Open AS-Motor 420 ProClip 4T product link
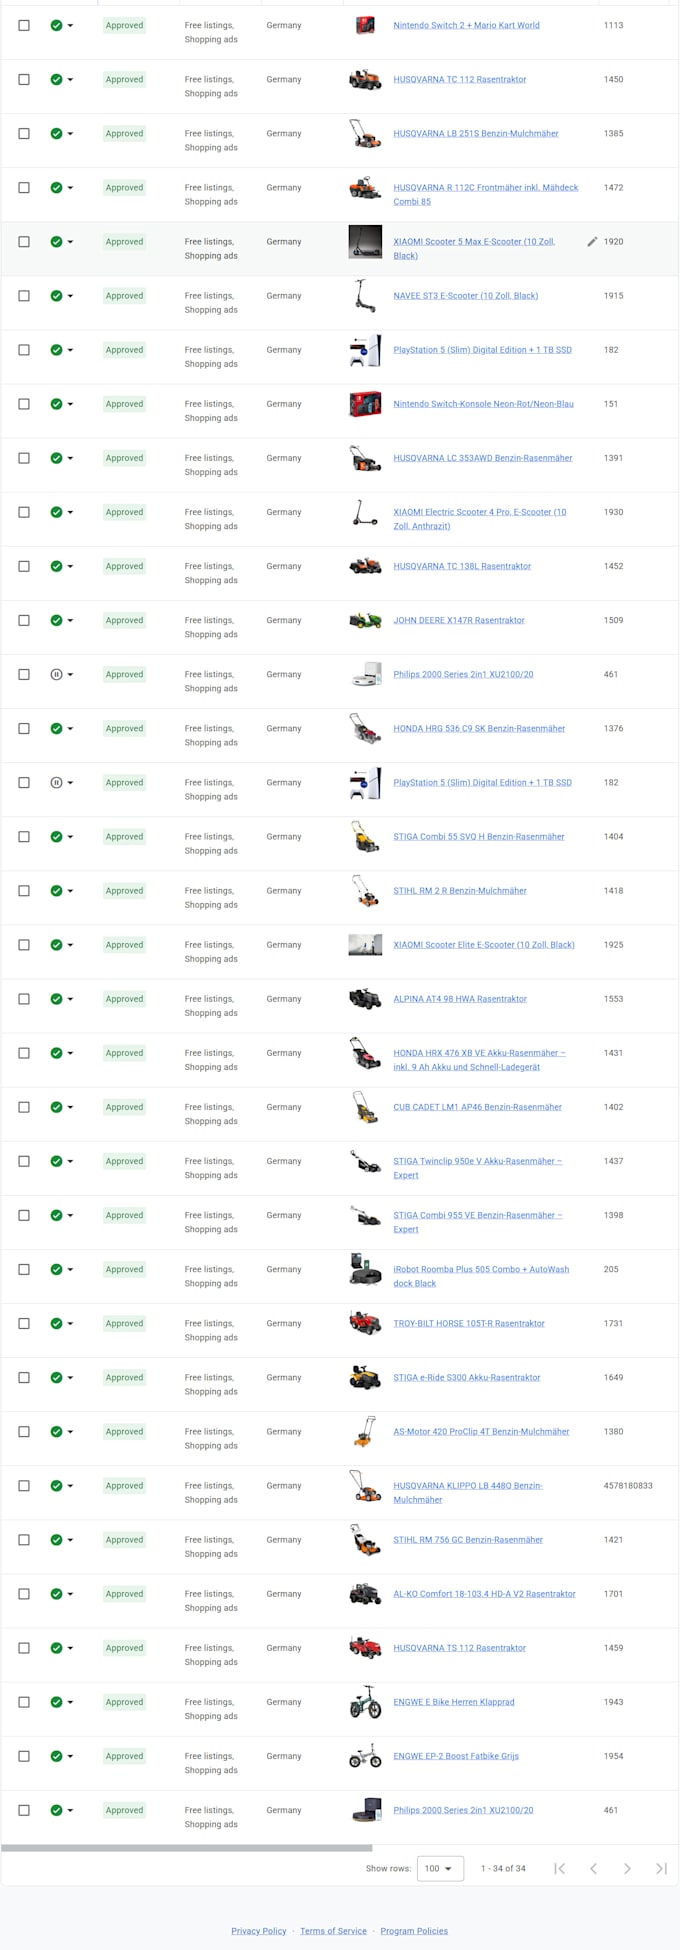 click(481, 1431)
